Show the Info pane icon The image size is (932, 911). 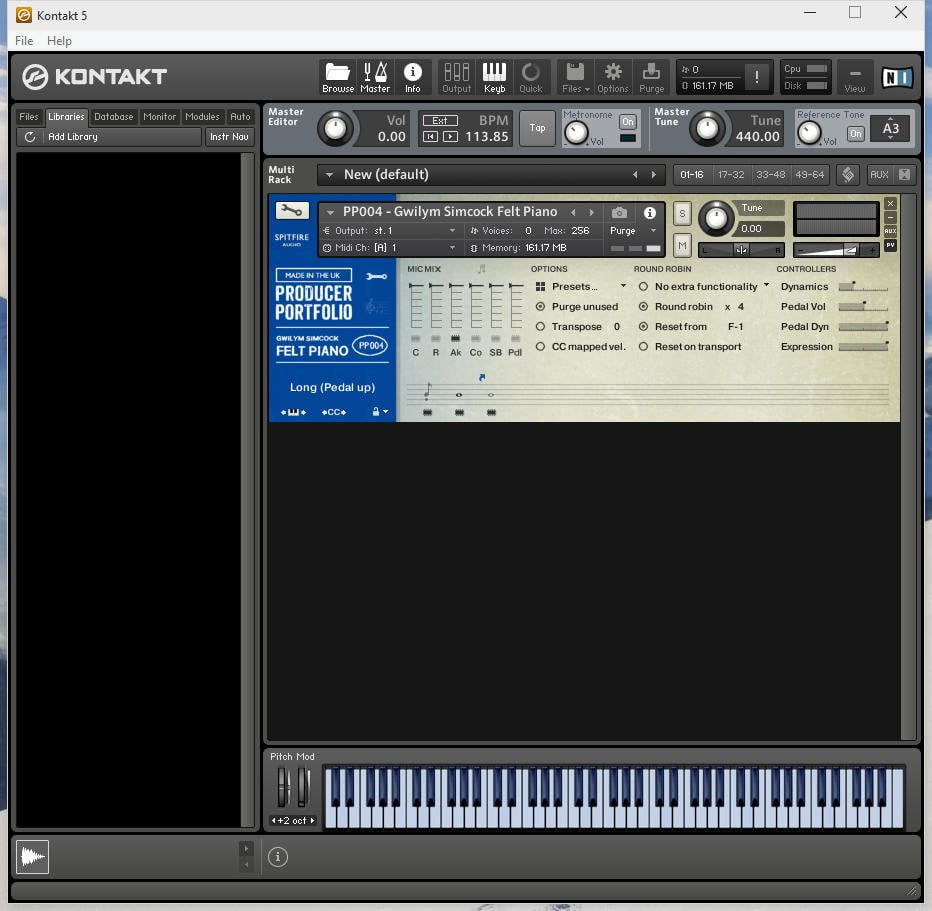click(x=413, y=77)
